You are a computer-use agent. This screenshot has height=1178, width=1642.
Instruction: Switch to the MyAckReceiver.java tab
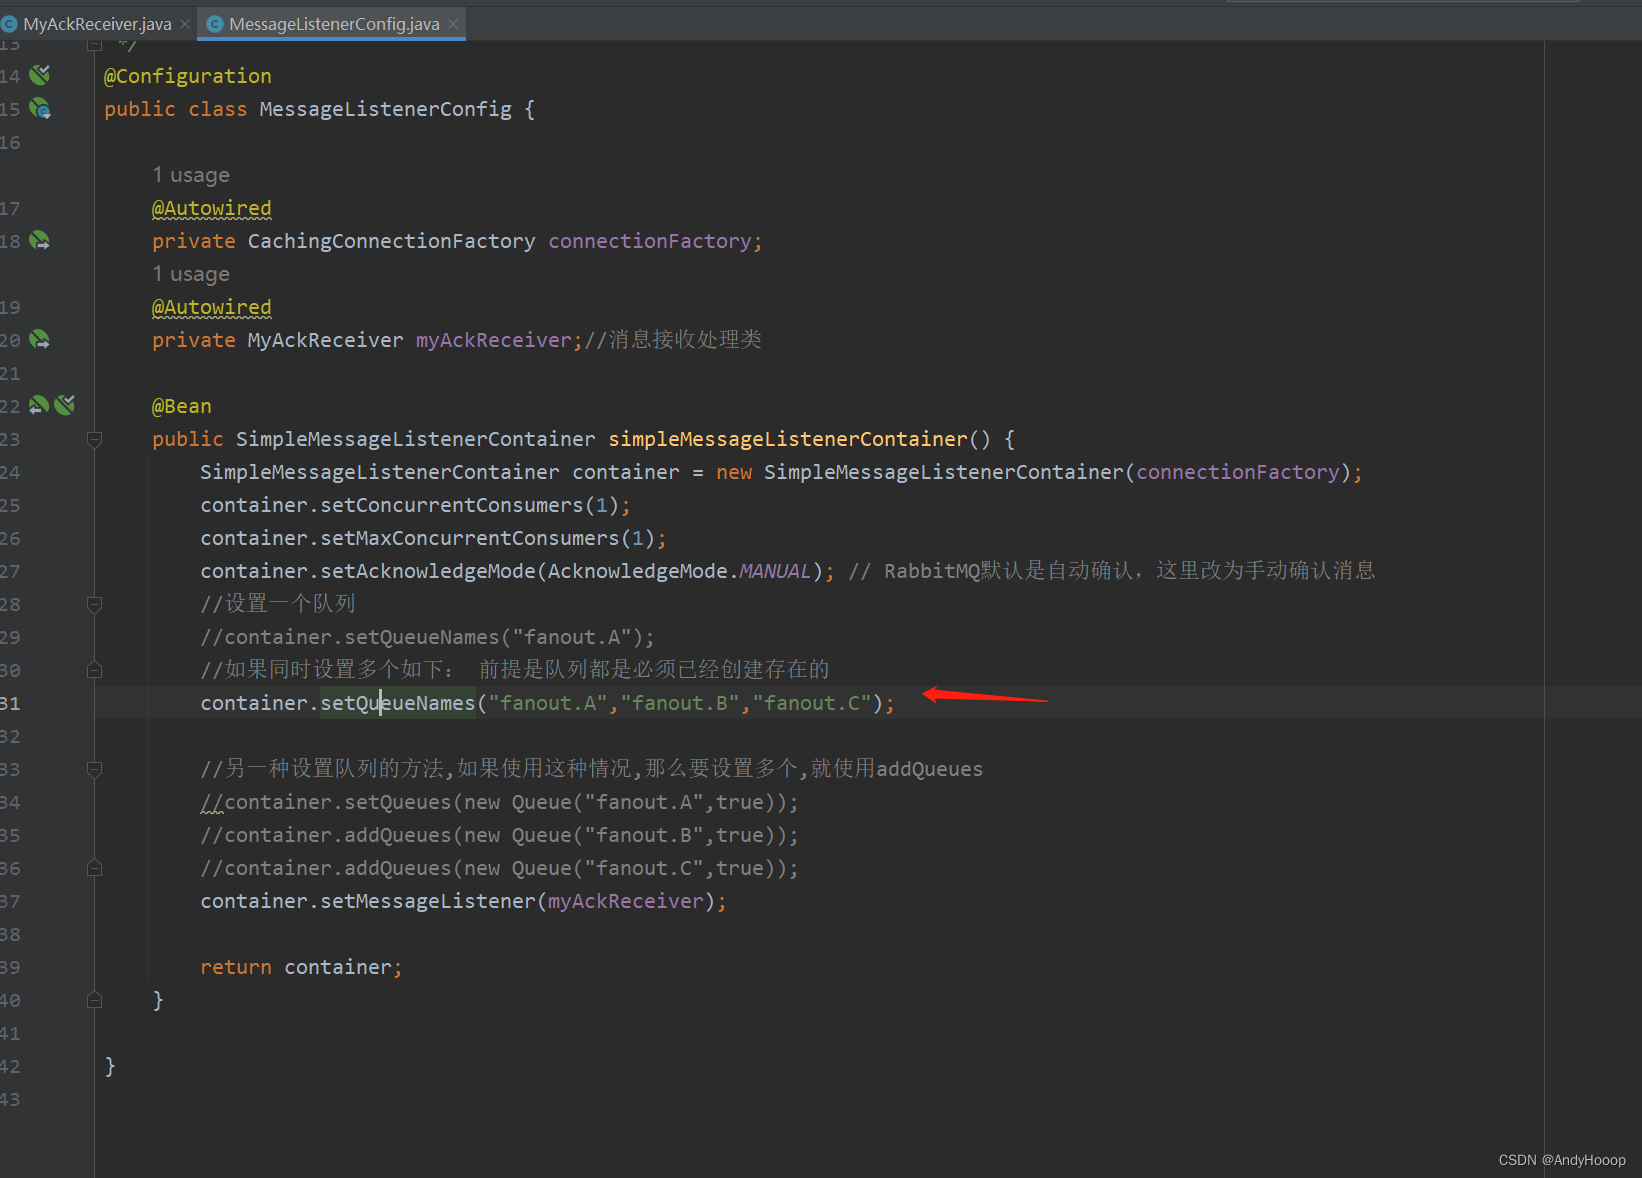coord(97,24)
